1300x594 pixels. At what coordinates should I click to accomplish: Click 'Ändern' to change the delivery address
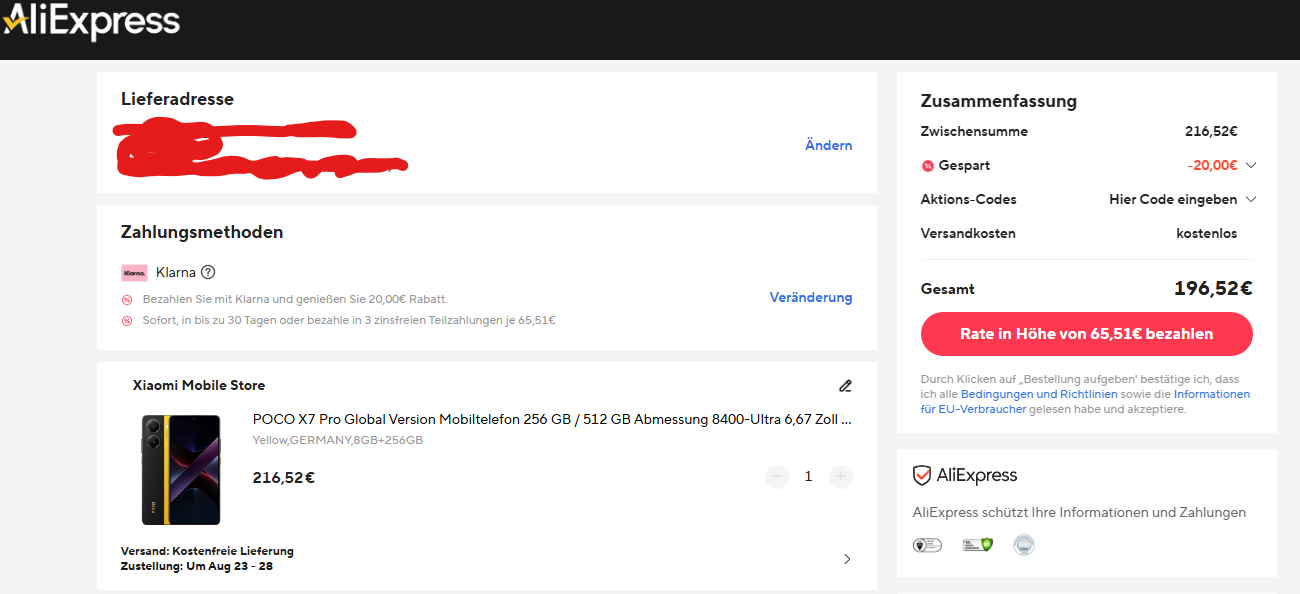tap(828, 146)
